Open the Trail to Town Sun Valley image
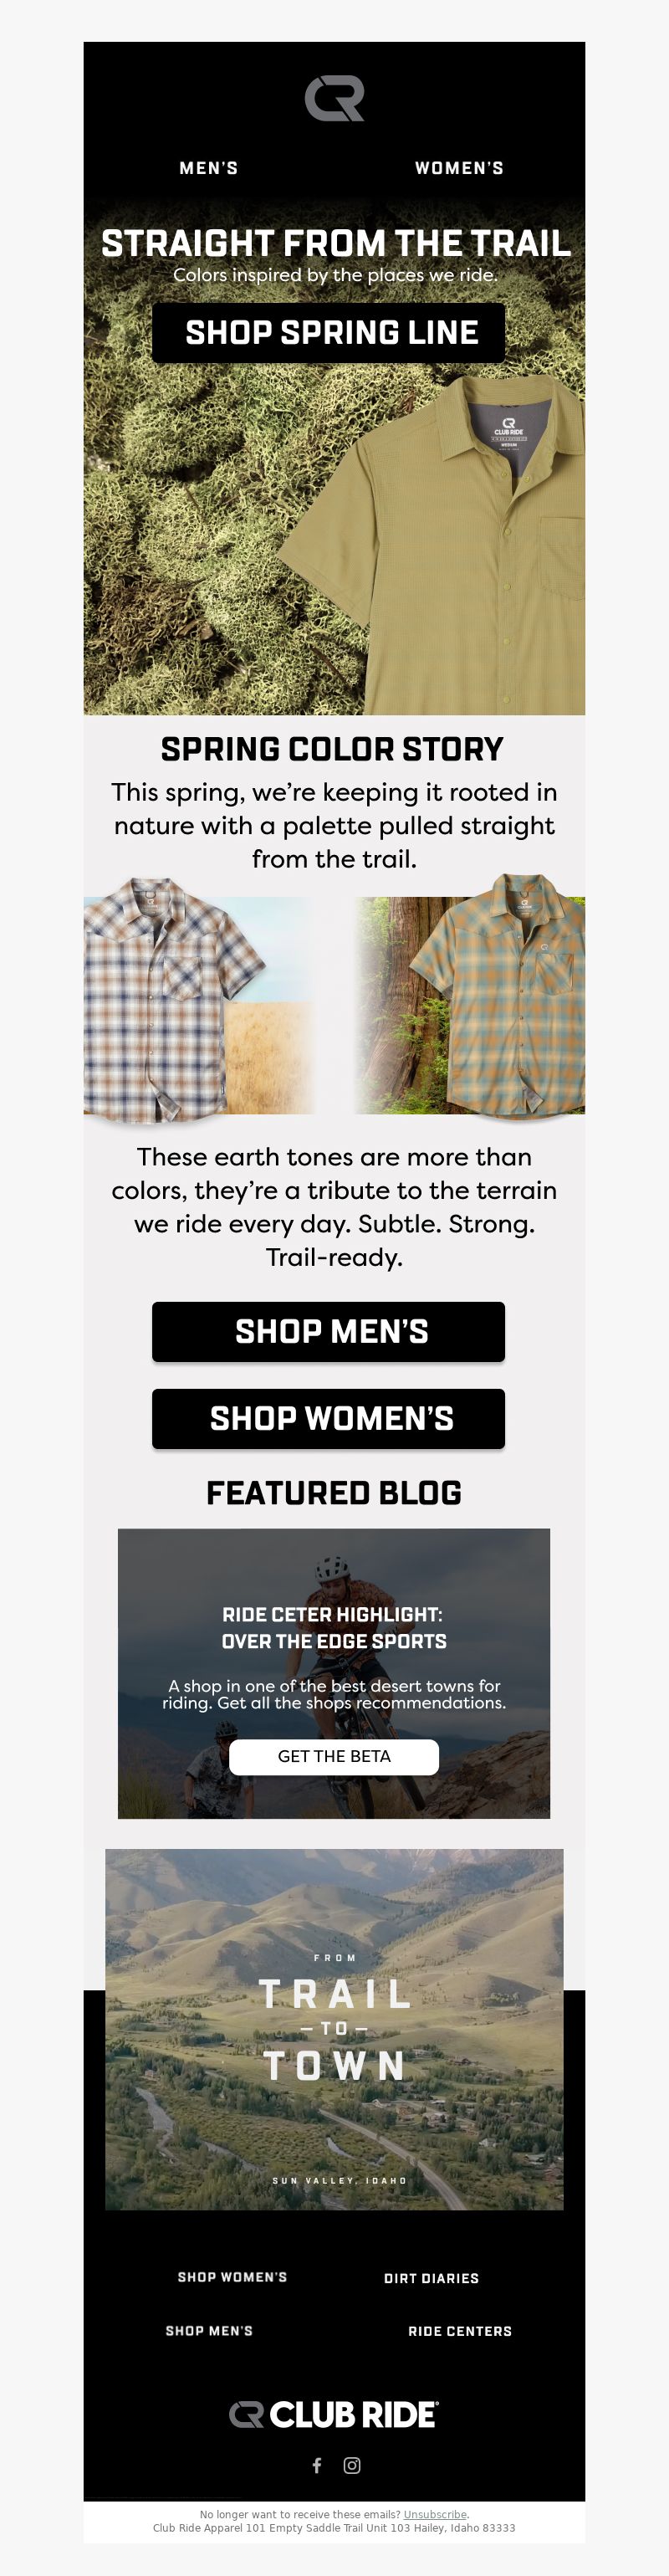Screen dimensions: 669x2576 [334, 2030]
